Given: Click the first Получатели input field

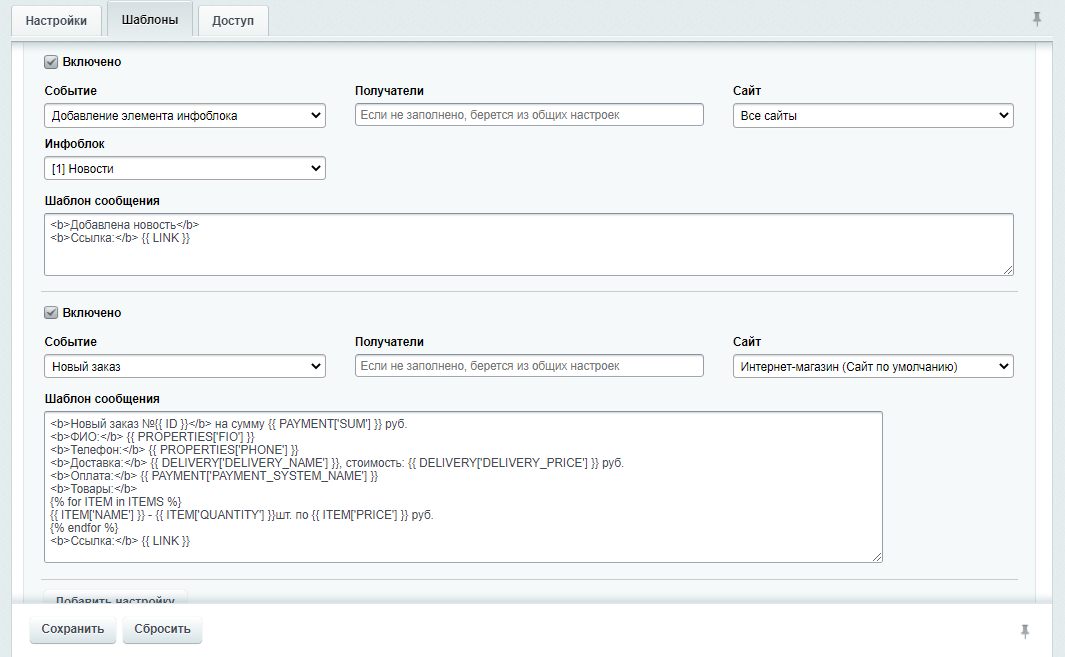Looking at the screenshot, I should click(x=529, y=115).
